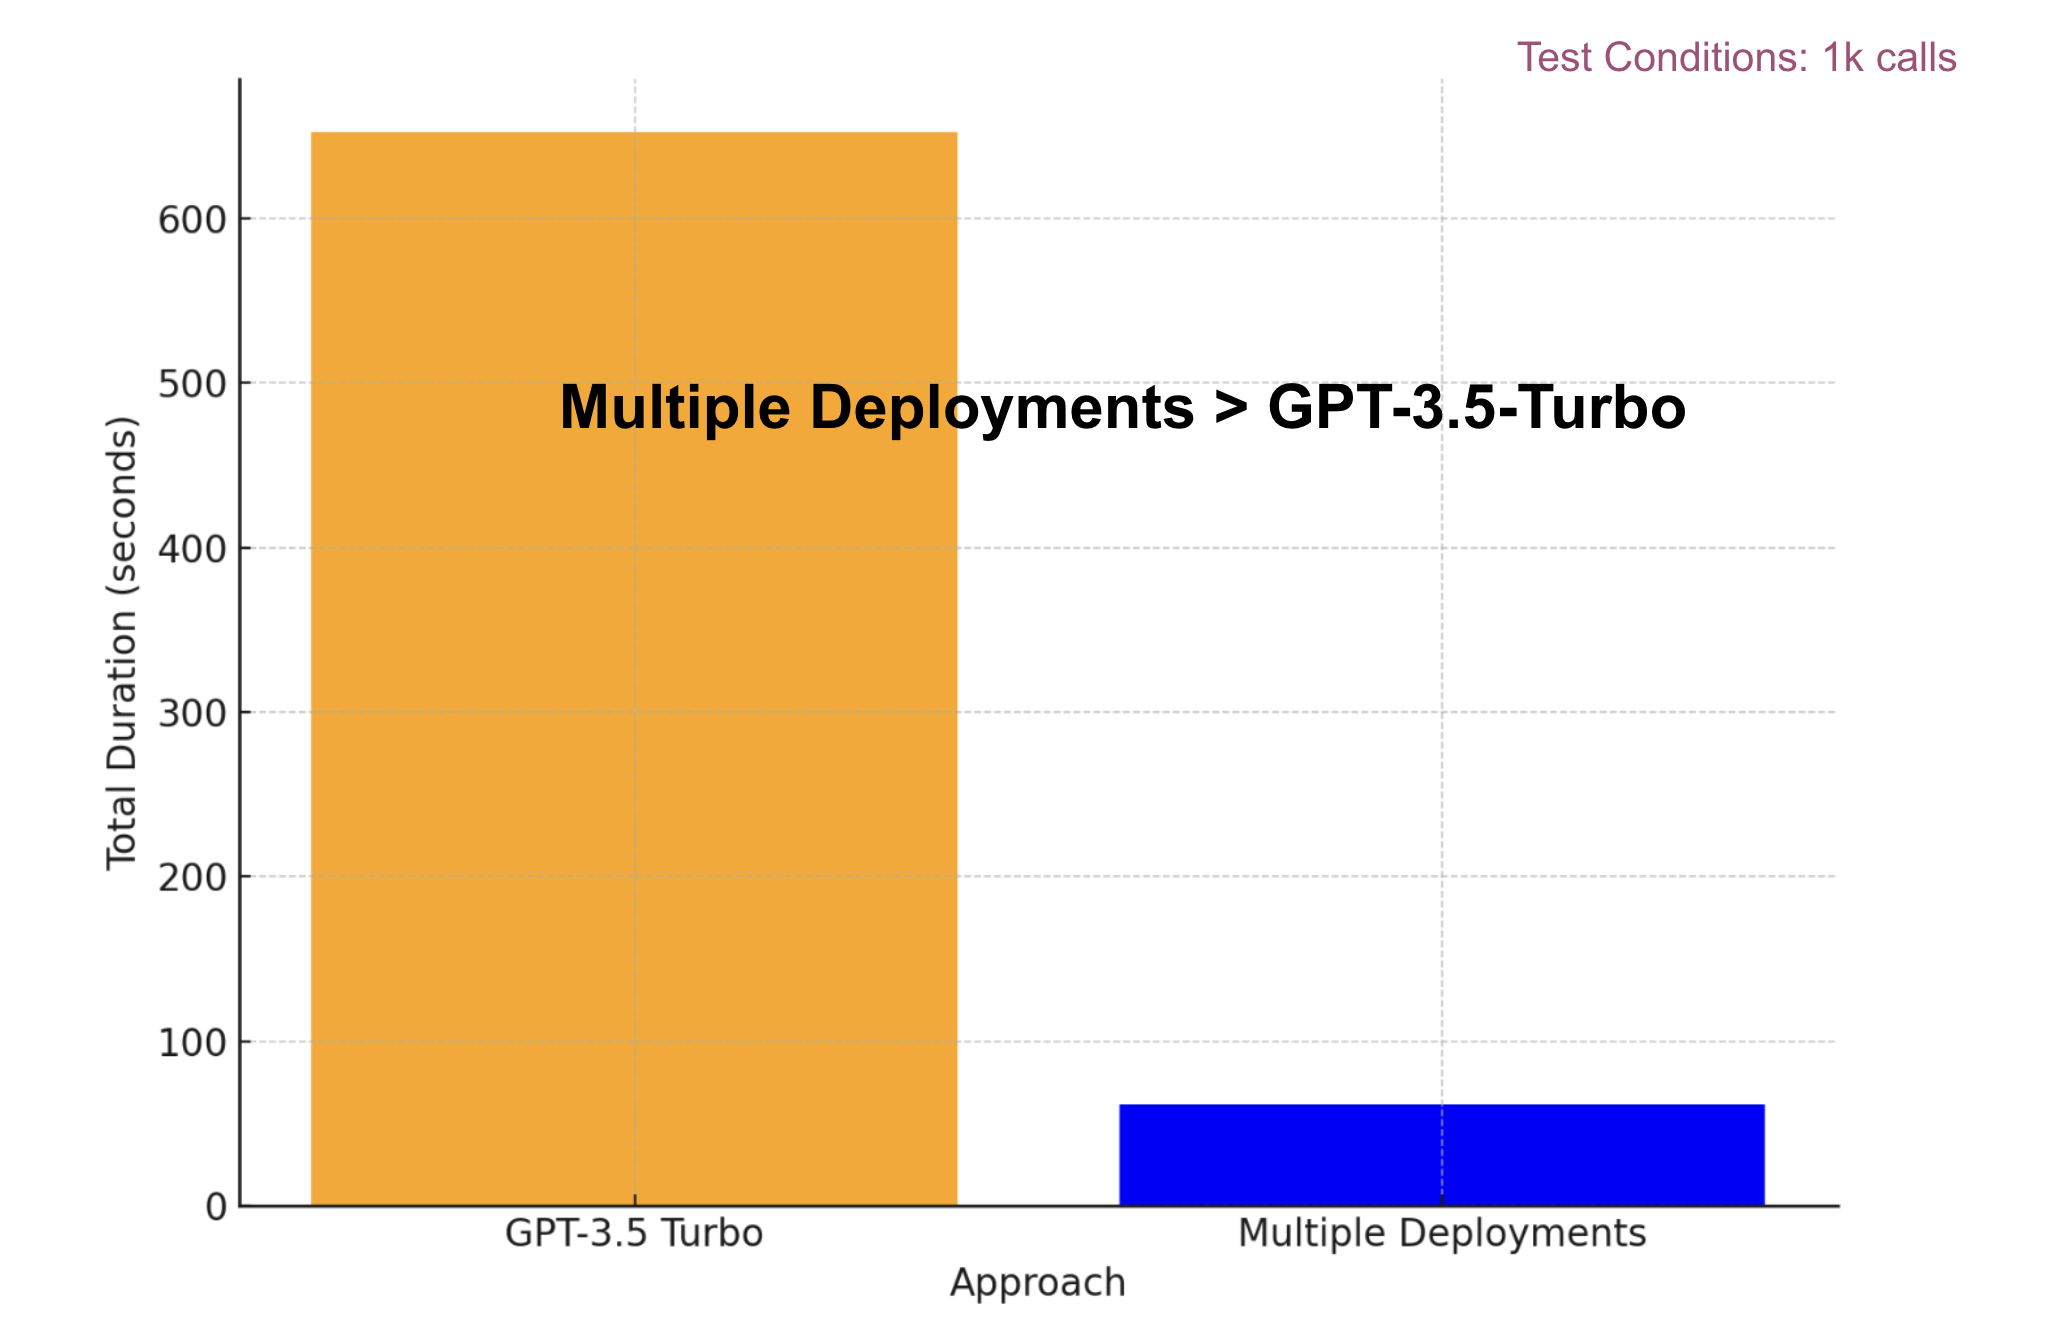Screen dimensions: 2072x1326
Task: Click the word 'Deployments' in the headline
Action: pyautogui.click(x=1002, y=408)
